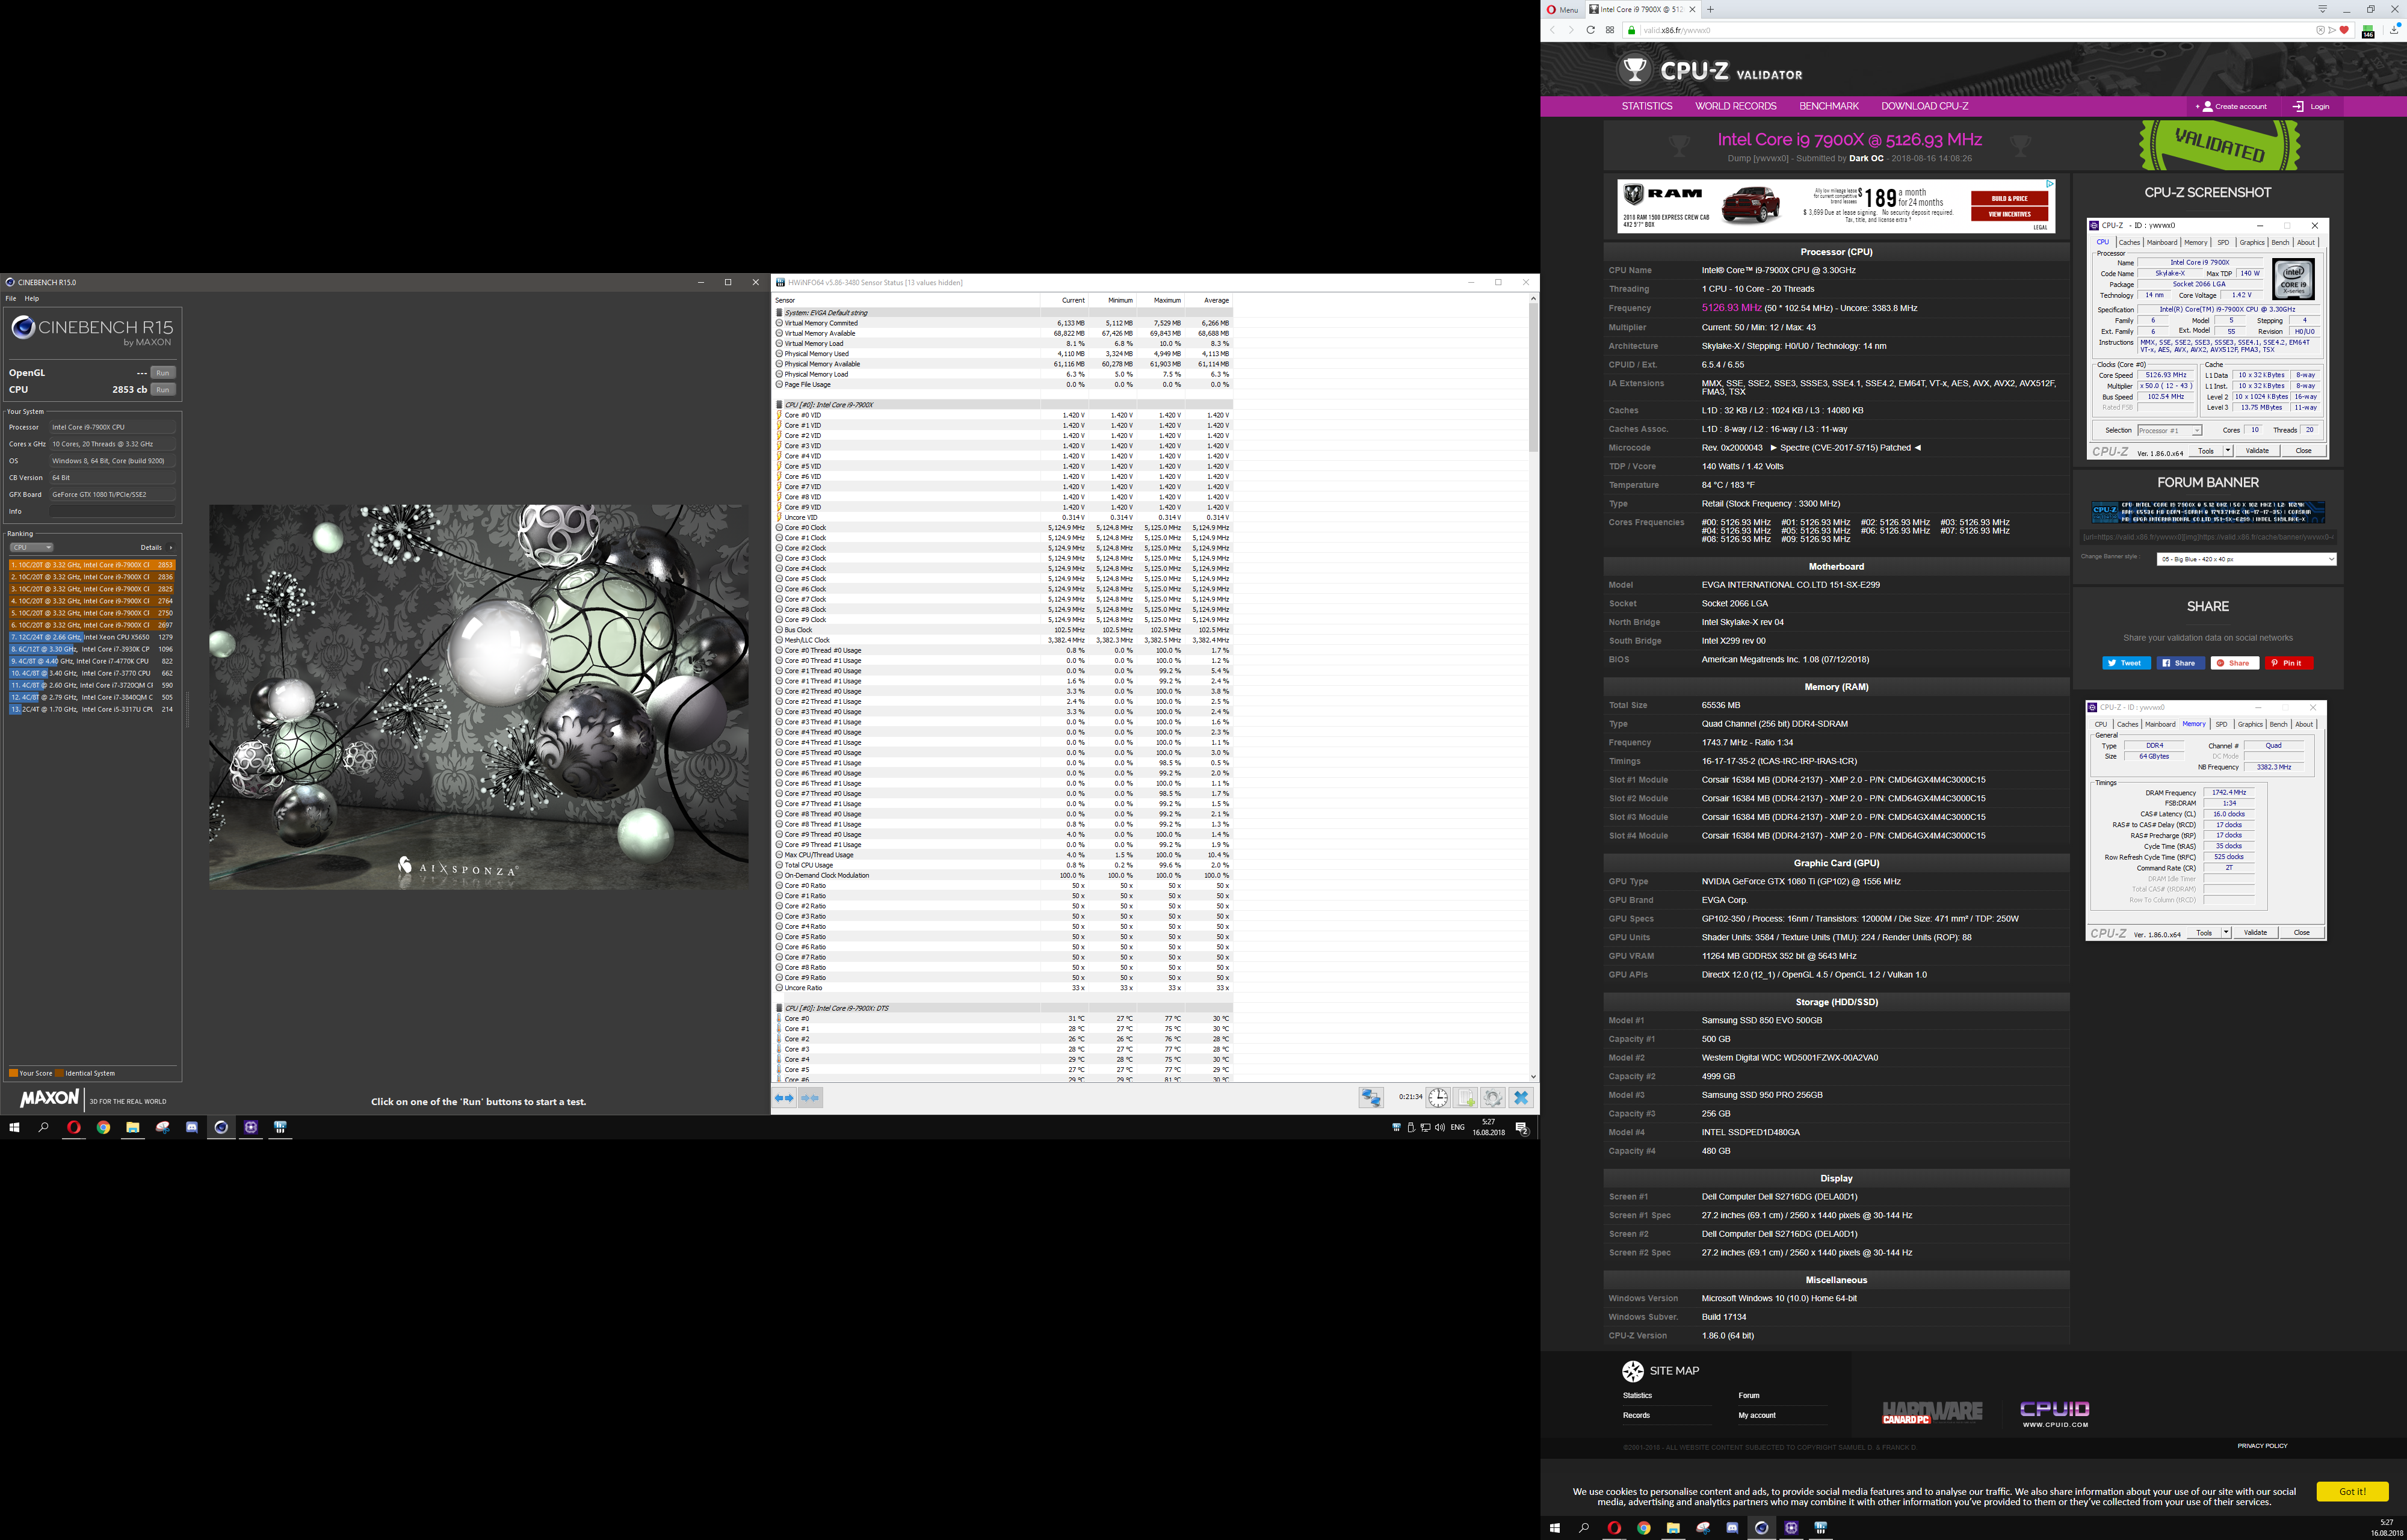The image size is (2407, 1540).
Task: Select Intel Core i9 7900X browser tab
Action: [1642, 9]
